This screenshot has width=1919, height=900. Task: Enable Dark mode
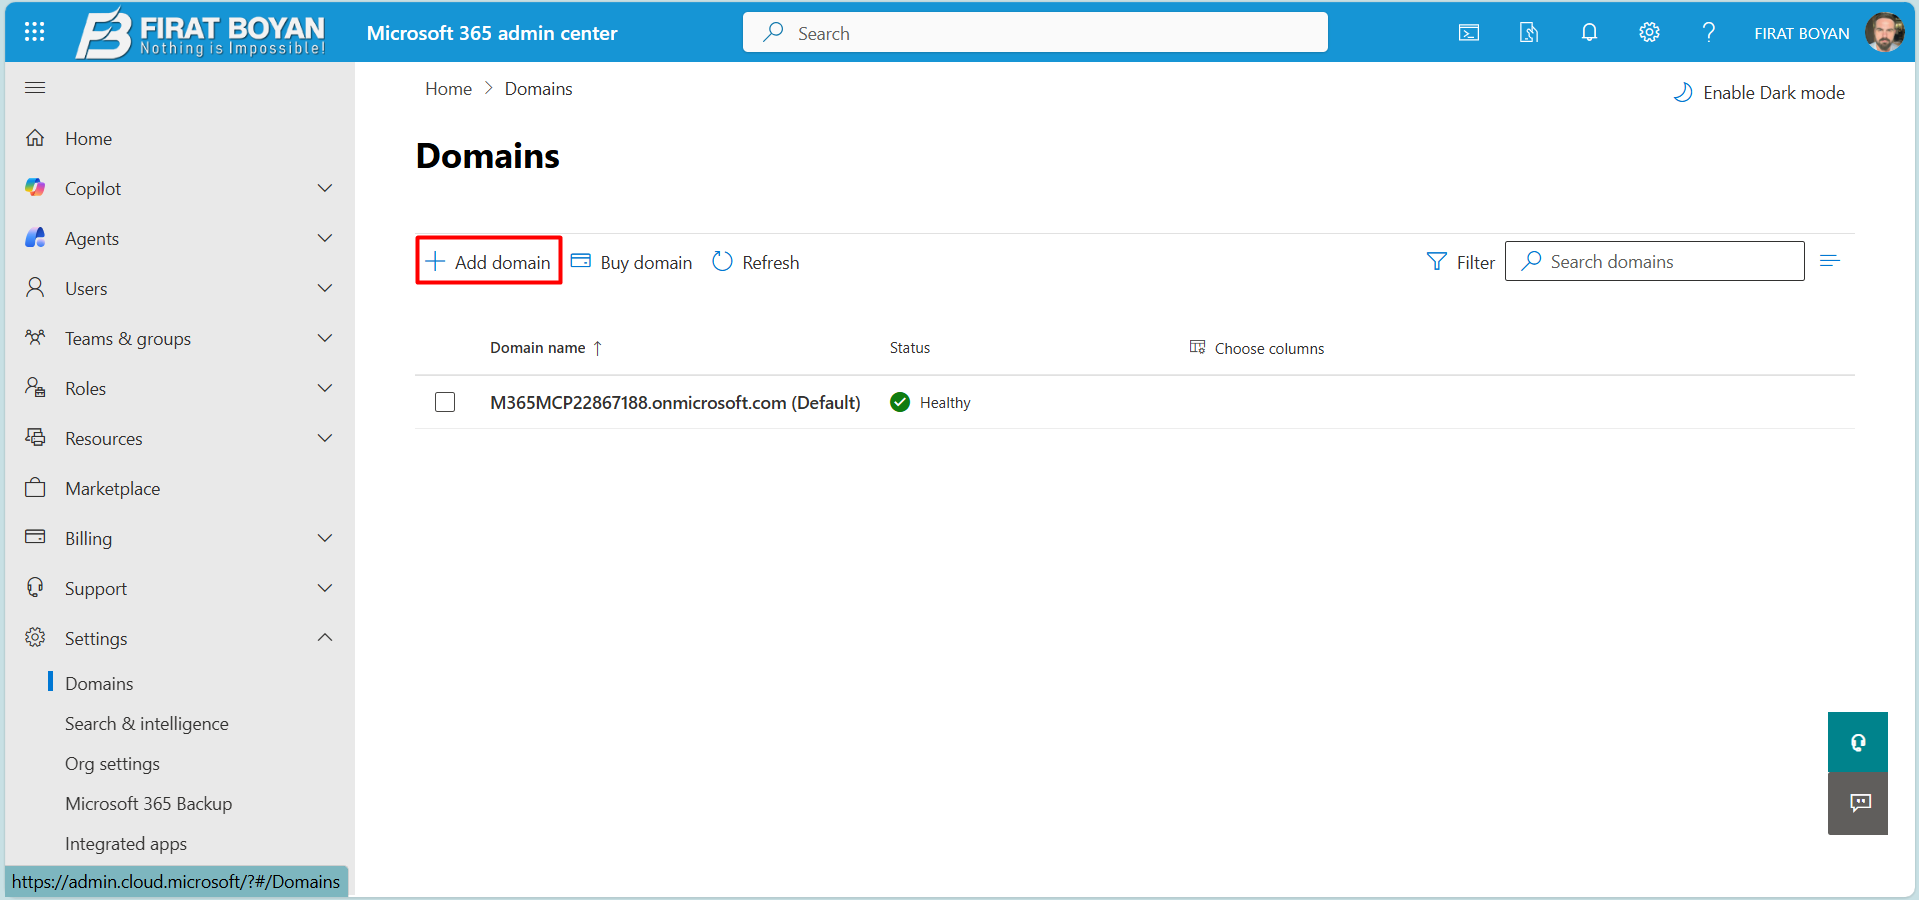pyautogui.click(x=1758, y=92)
